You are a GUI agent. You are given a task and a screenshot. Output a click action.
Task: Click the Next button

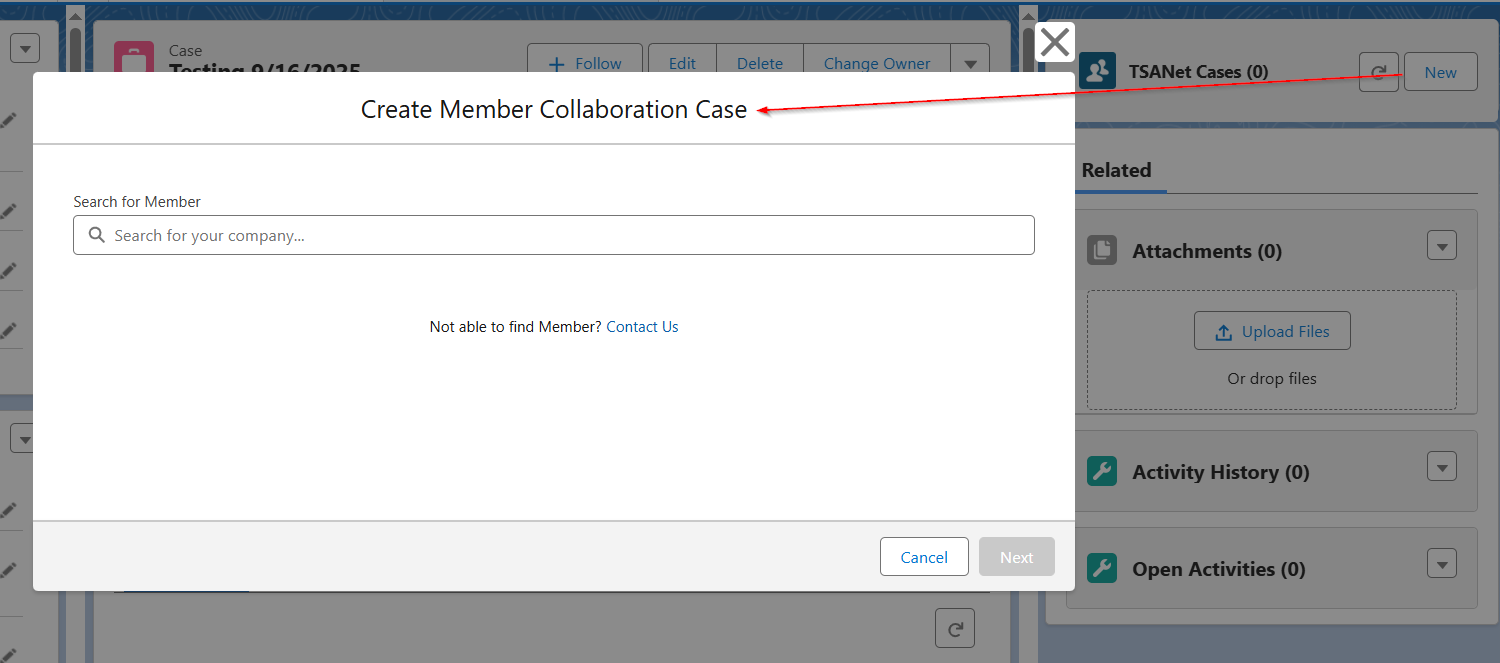point(1016,557)
